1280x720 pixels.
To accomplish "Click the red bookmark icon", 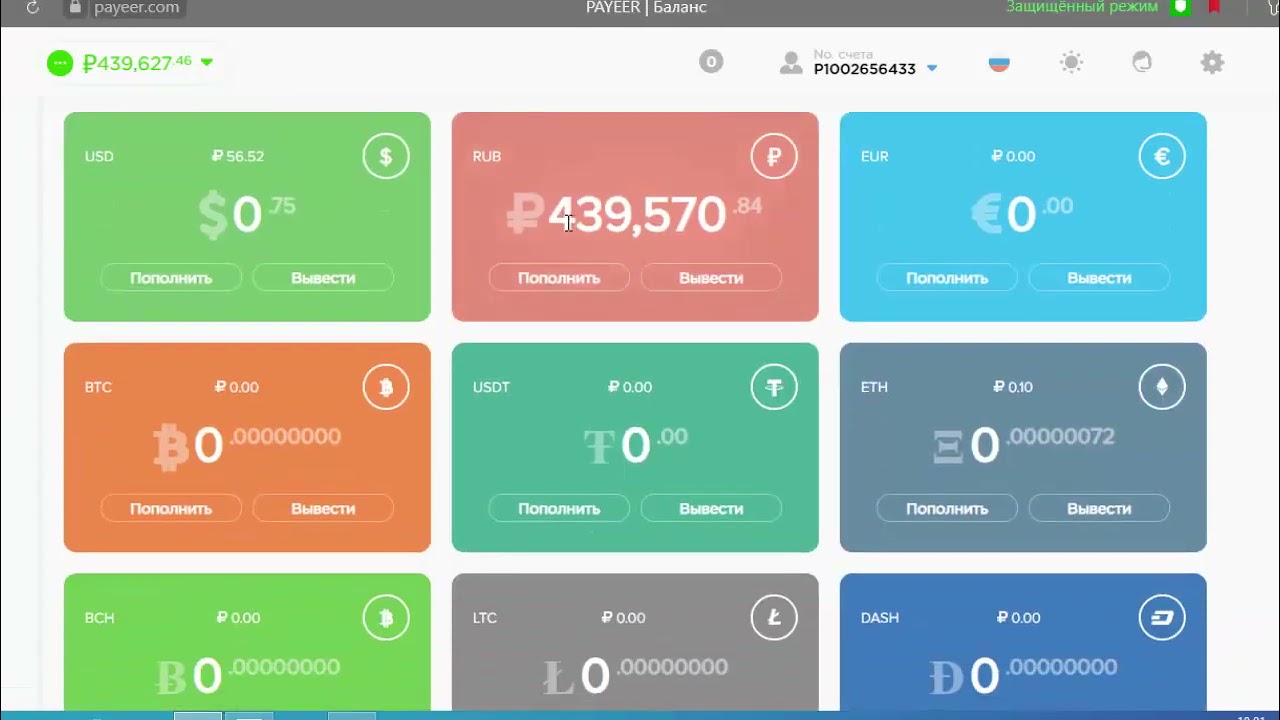I will pyautogui.click(x=1214, y=7).
